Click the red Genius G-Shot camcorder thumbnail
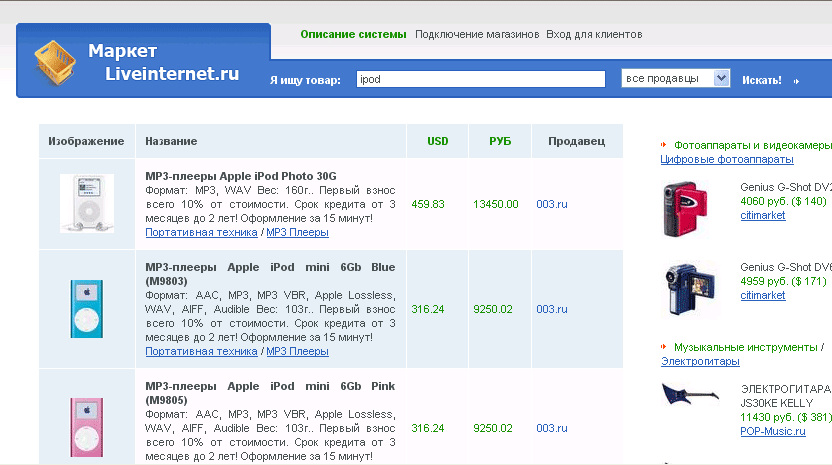832x465 pixels. click(x=686, y=209)
